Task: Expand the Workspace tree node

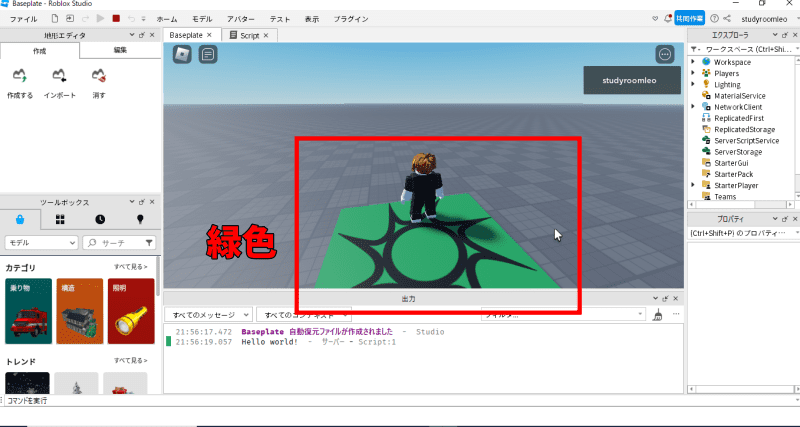Action: (x=693, y=62)
